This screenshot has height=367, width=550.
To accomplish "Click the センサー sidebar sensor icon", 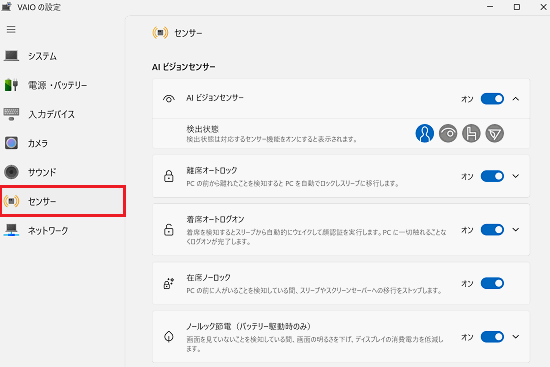I will point(11,201).
